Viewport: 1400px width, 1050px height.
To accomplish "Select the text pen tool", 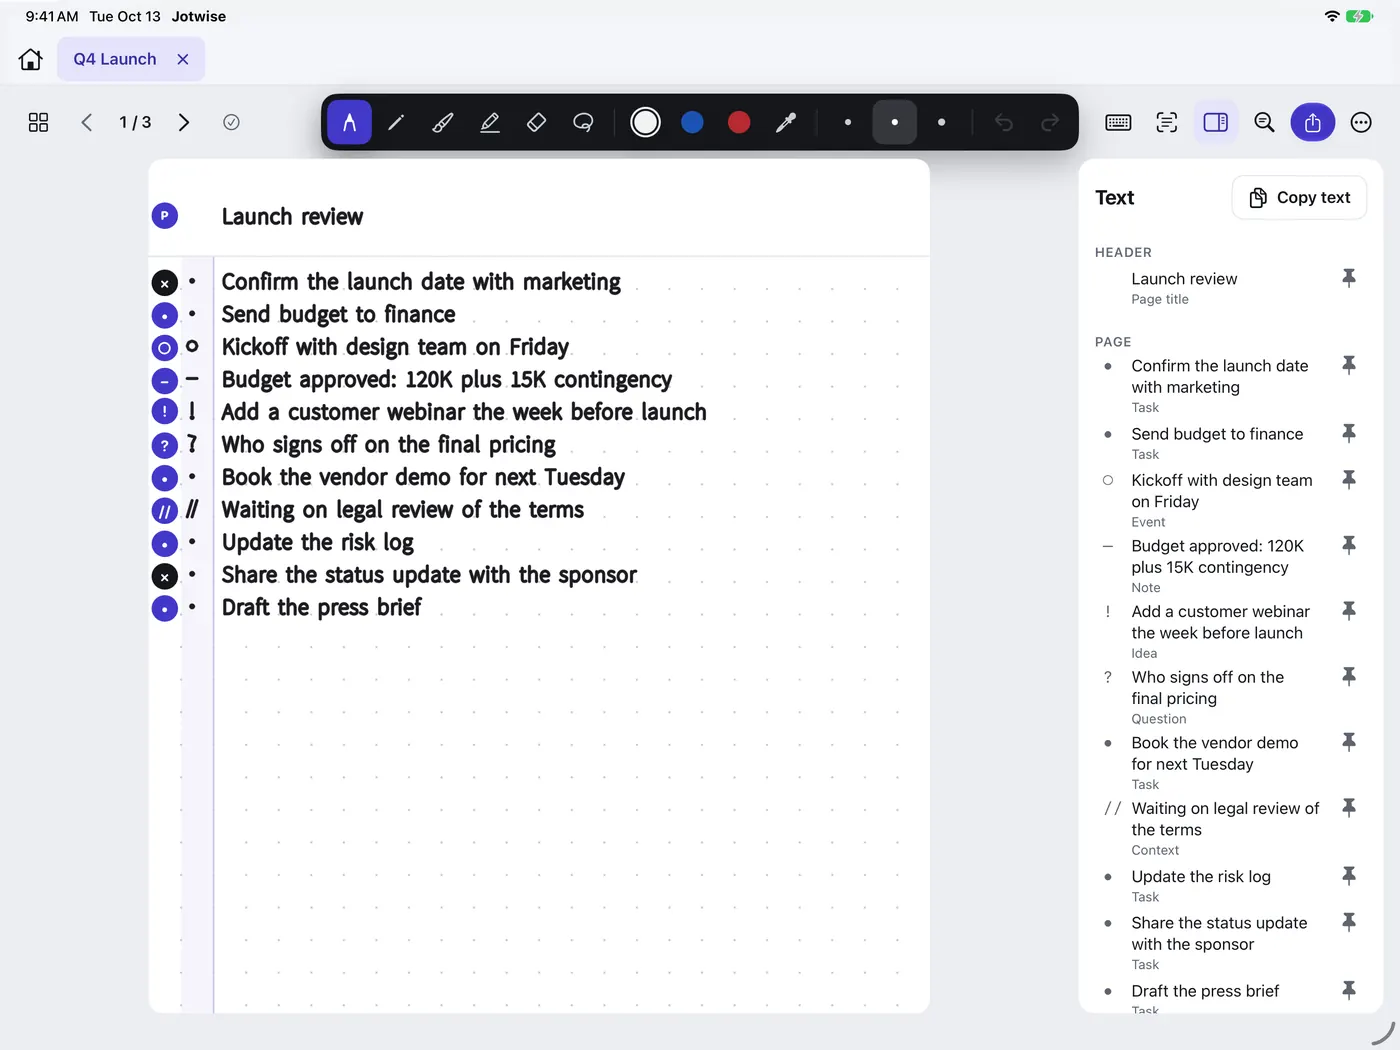I will click(x=349, y=122).
